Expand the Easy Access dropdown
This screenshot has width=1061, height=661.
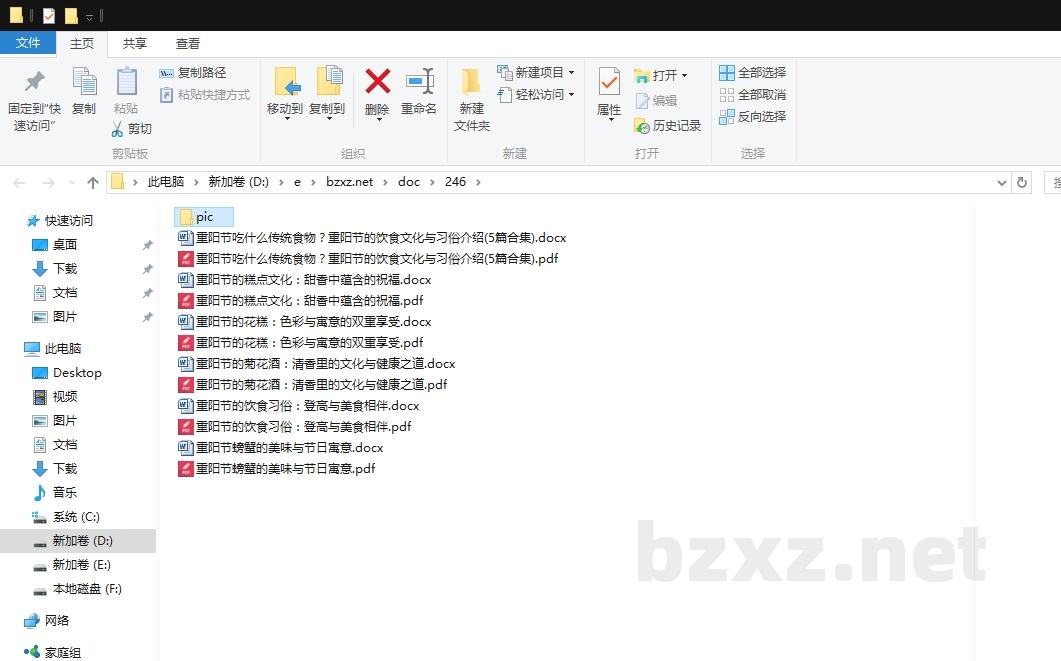[x=571, y=95]
